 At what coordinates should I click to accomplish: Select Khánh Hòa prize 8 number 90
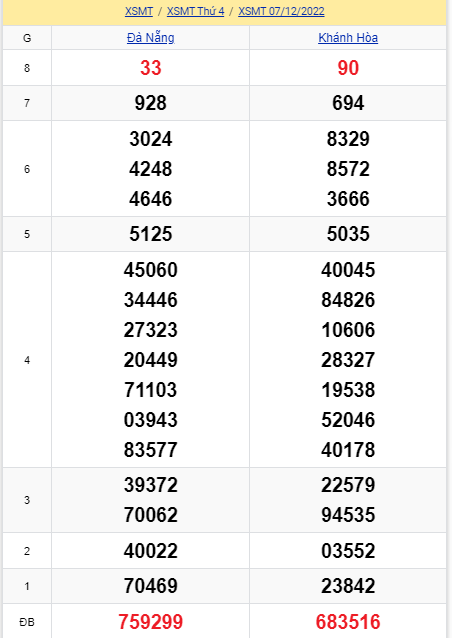tap(348, 68)
